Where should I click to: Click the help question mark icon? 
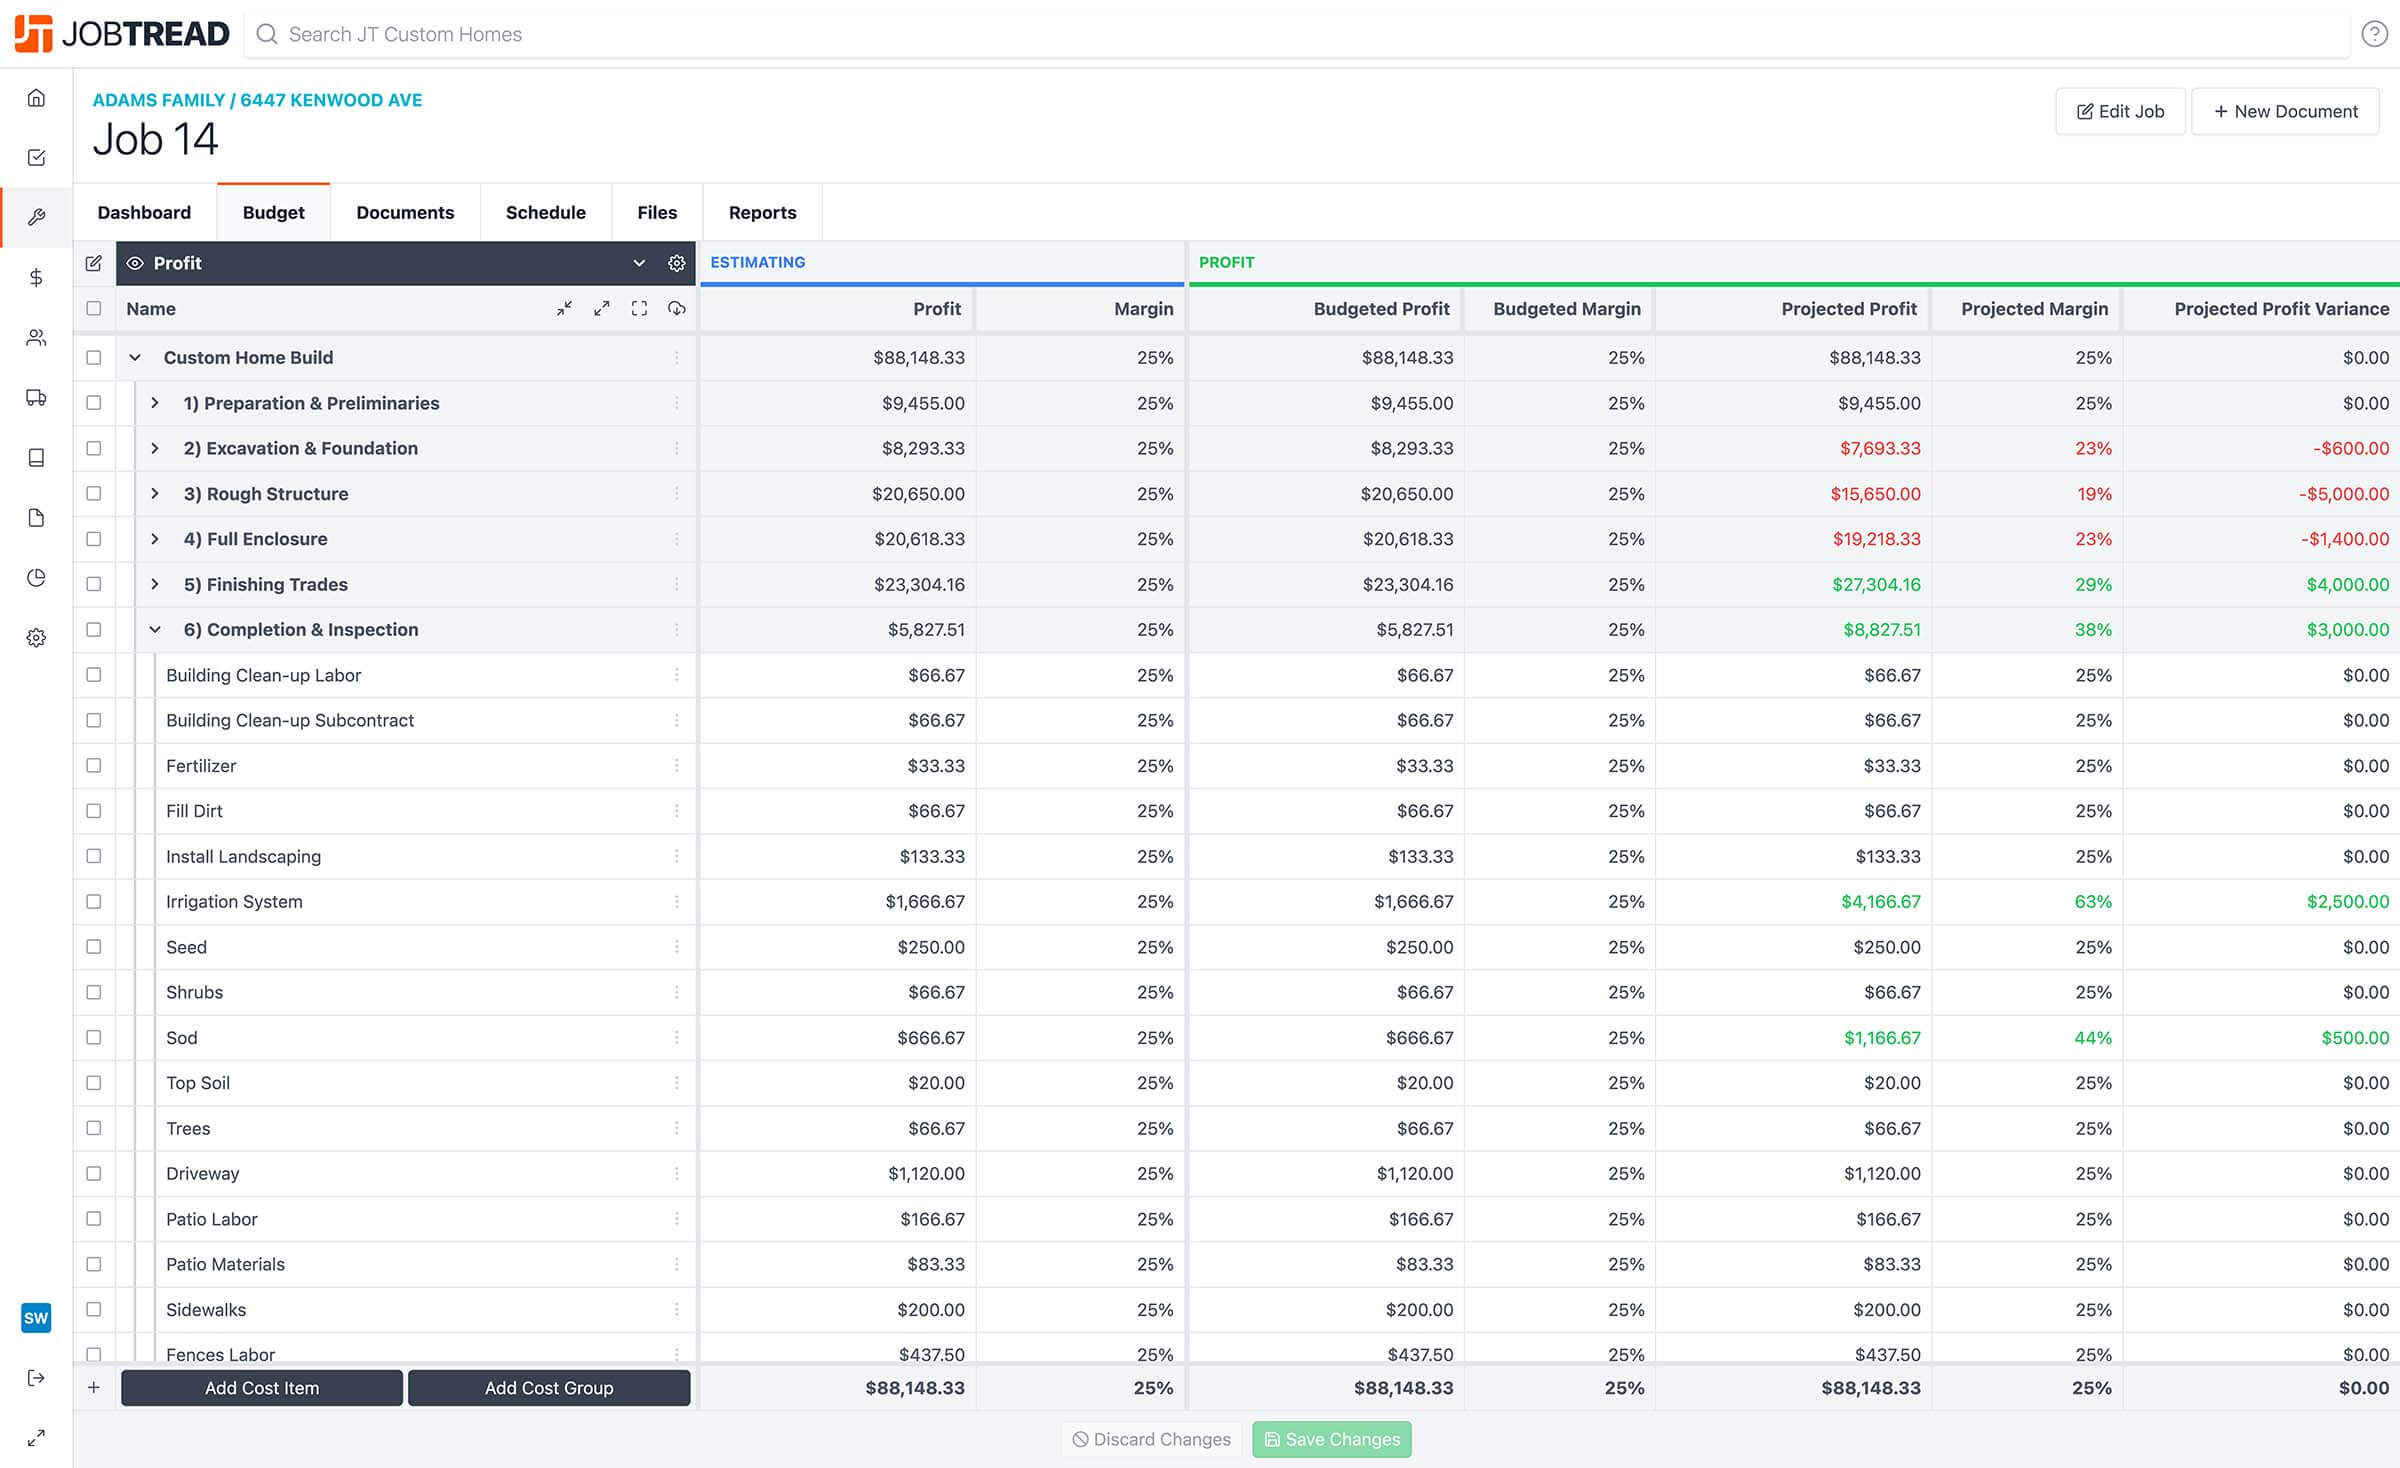[x=2374, y=34]
